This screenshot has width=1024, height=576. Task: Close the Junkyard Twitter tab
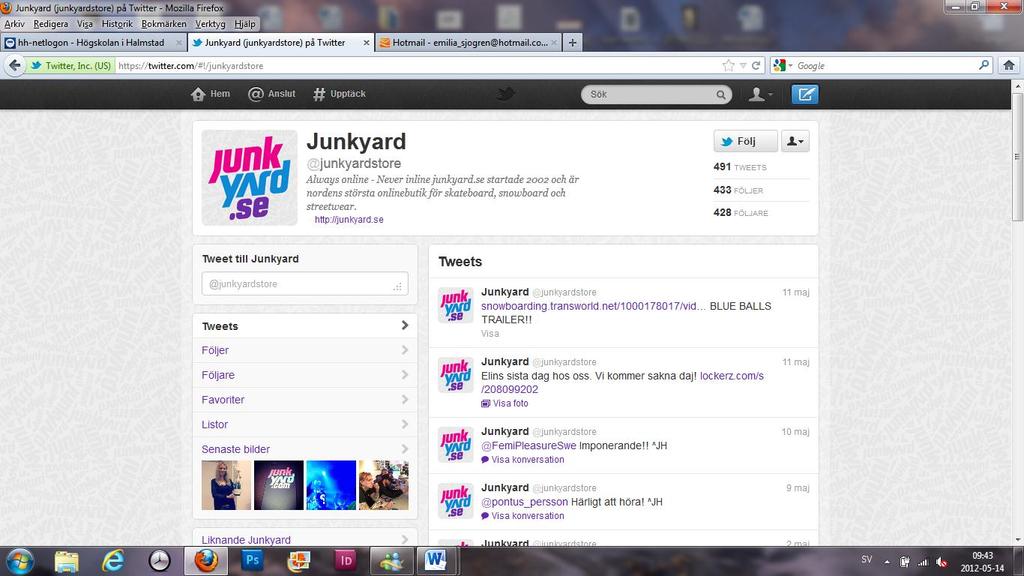[x=366, y=42]
